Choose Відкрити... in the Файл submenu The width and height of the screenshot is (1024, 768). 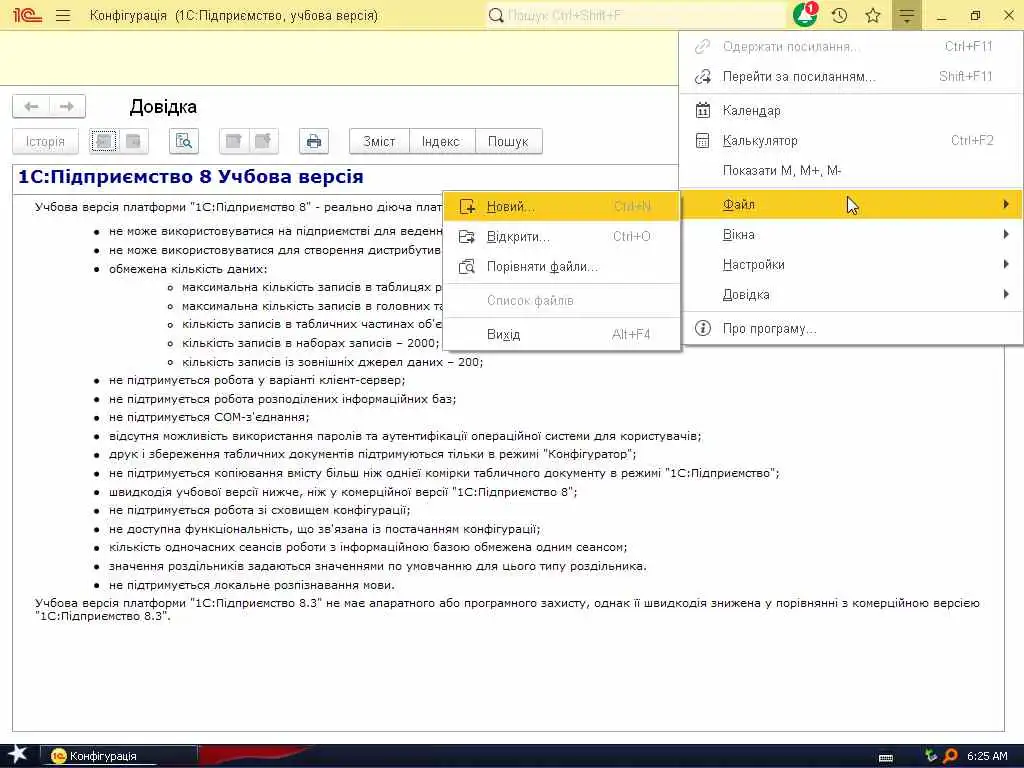(562, 236)
